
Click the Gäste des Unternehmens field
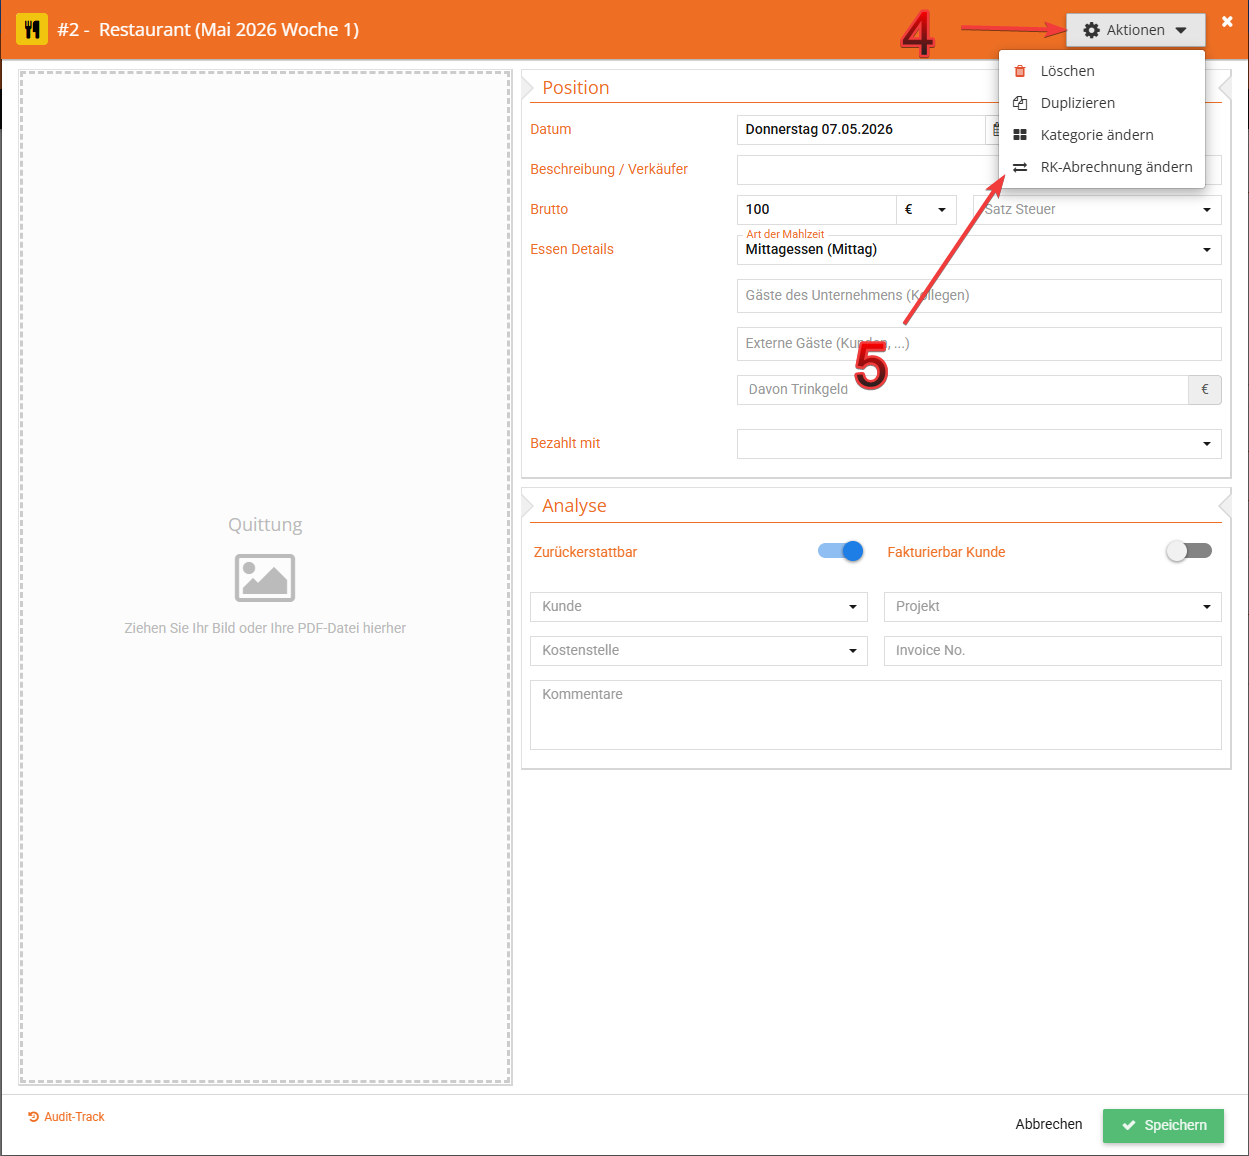[979, 295]
